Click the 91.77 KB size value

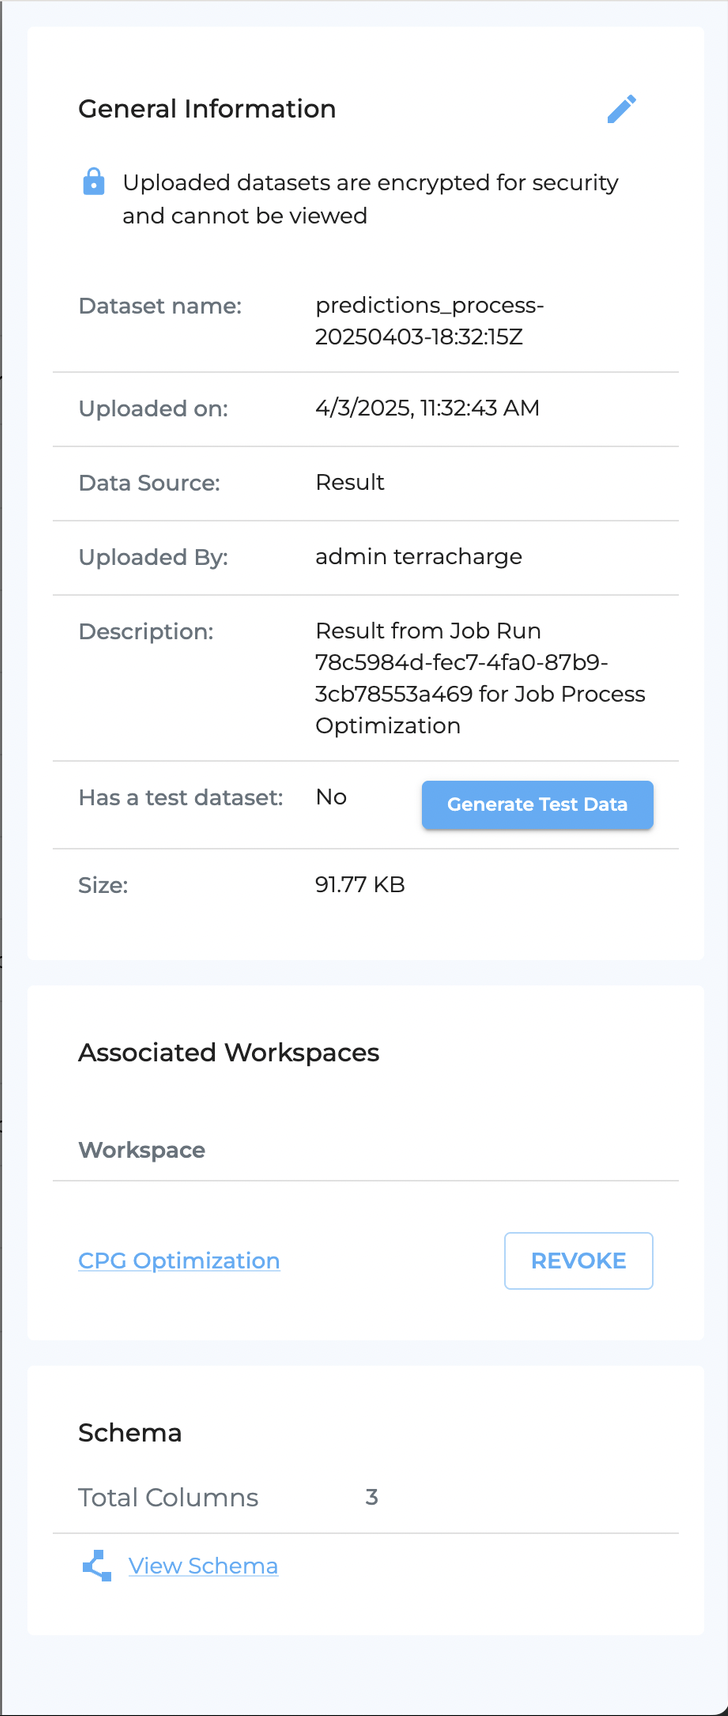click(x=360, y=884)
